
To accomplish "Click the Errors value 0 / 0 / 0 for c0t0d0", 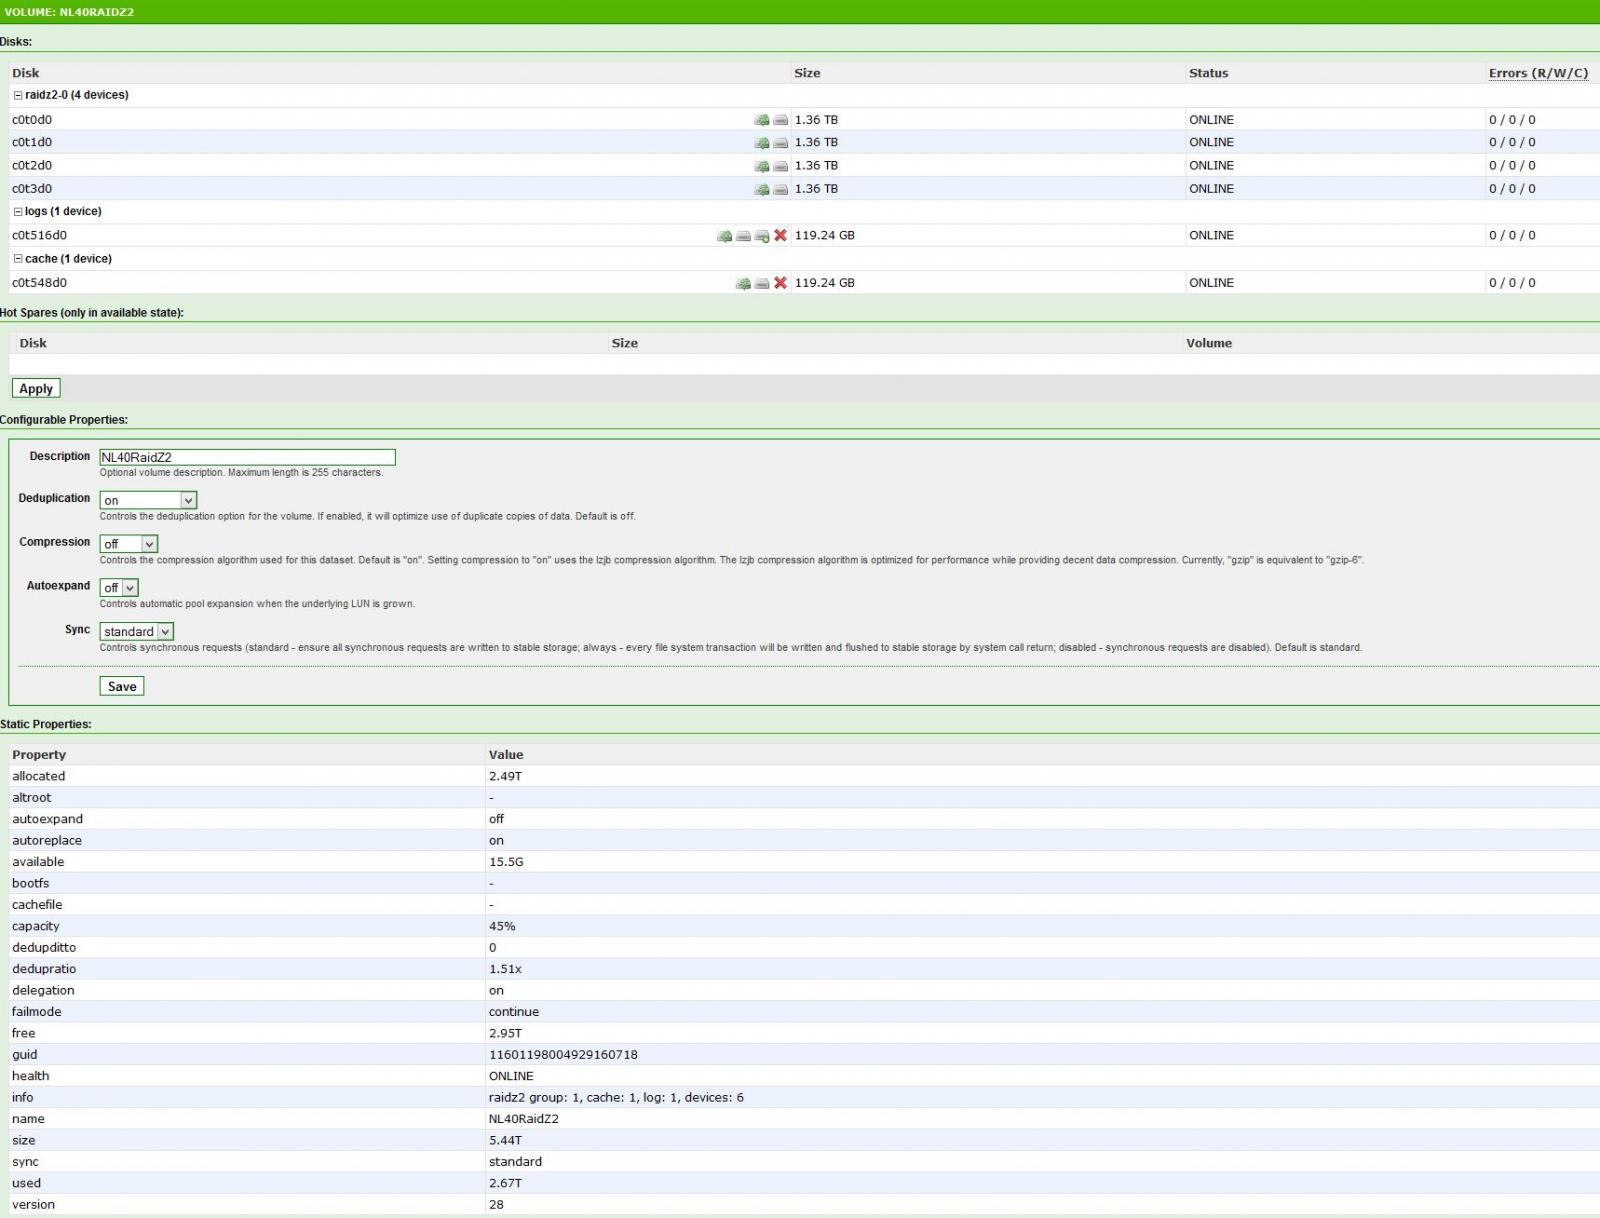I will pos(1512,120).
